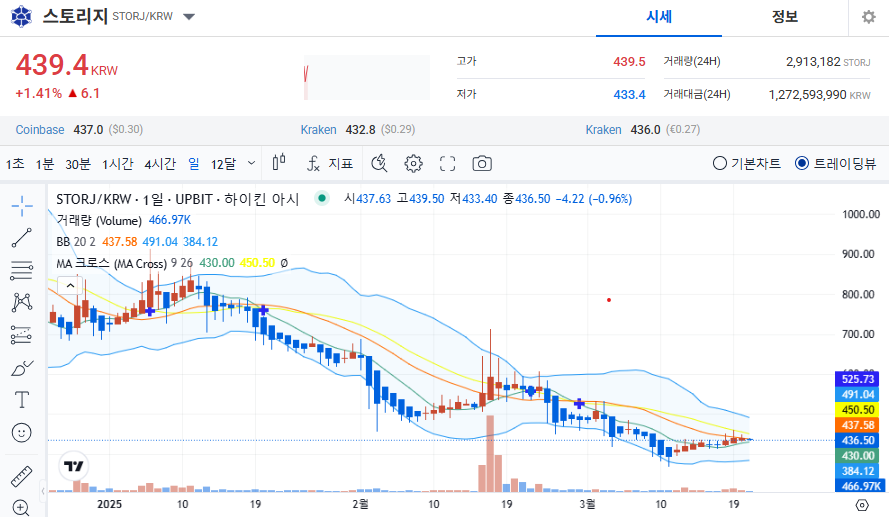The height and width of the screenshot is (517, 889).
Task: Select the 1시간 timeframe
Action: tap(117, 164)
